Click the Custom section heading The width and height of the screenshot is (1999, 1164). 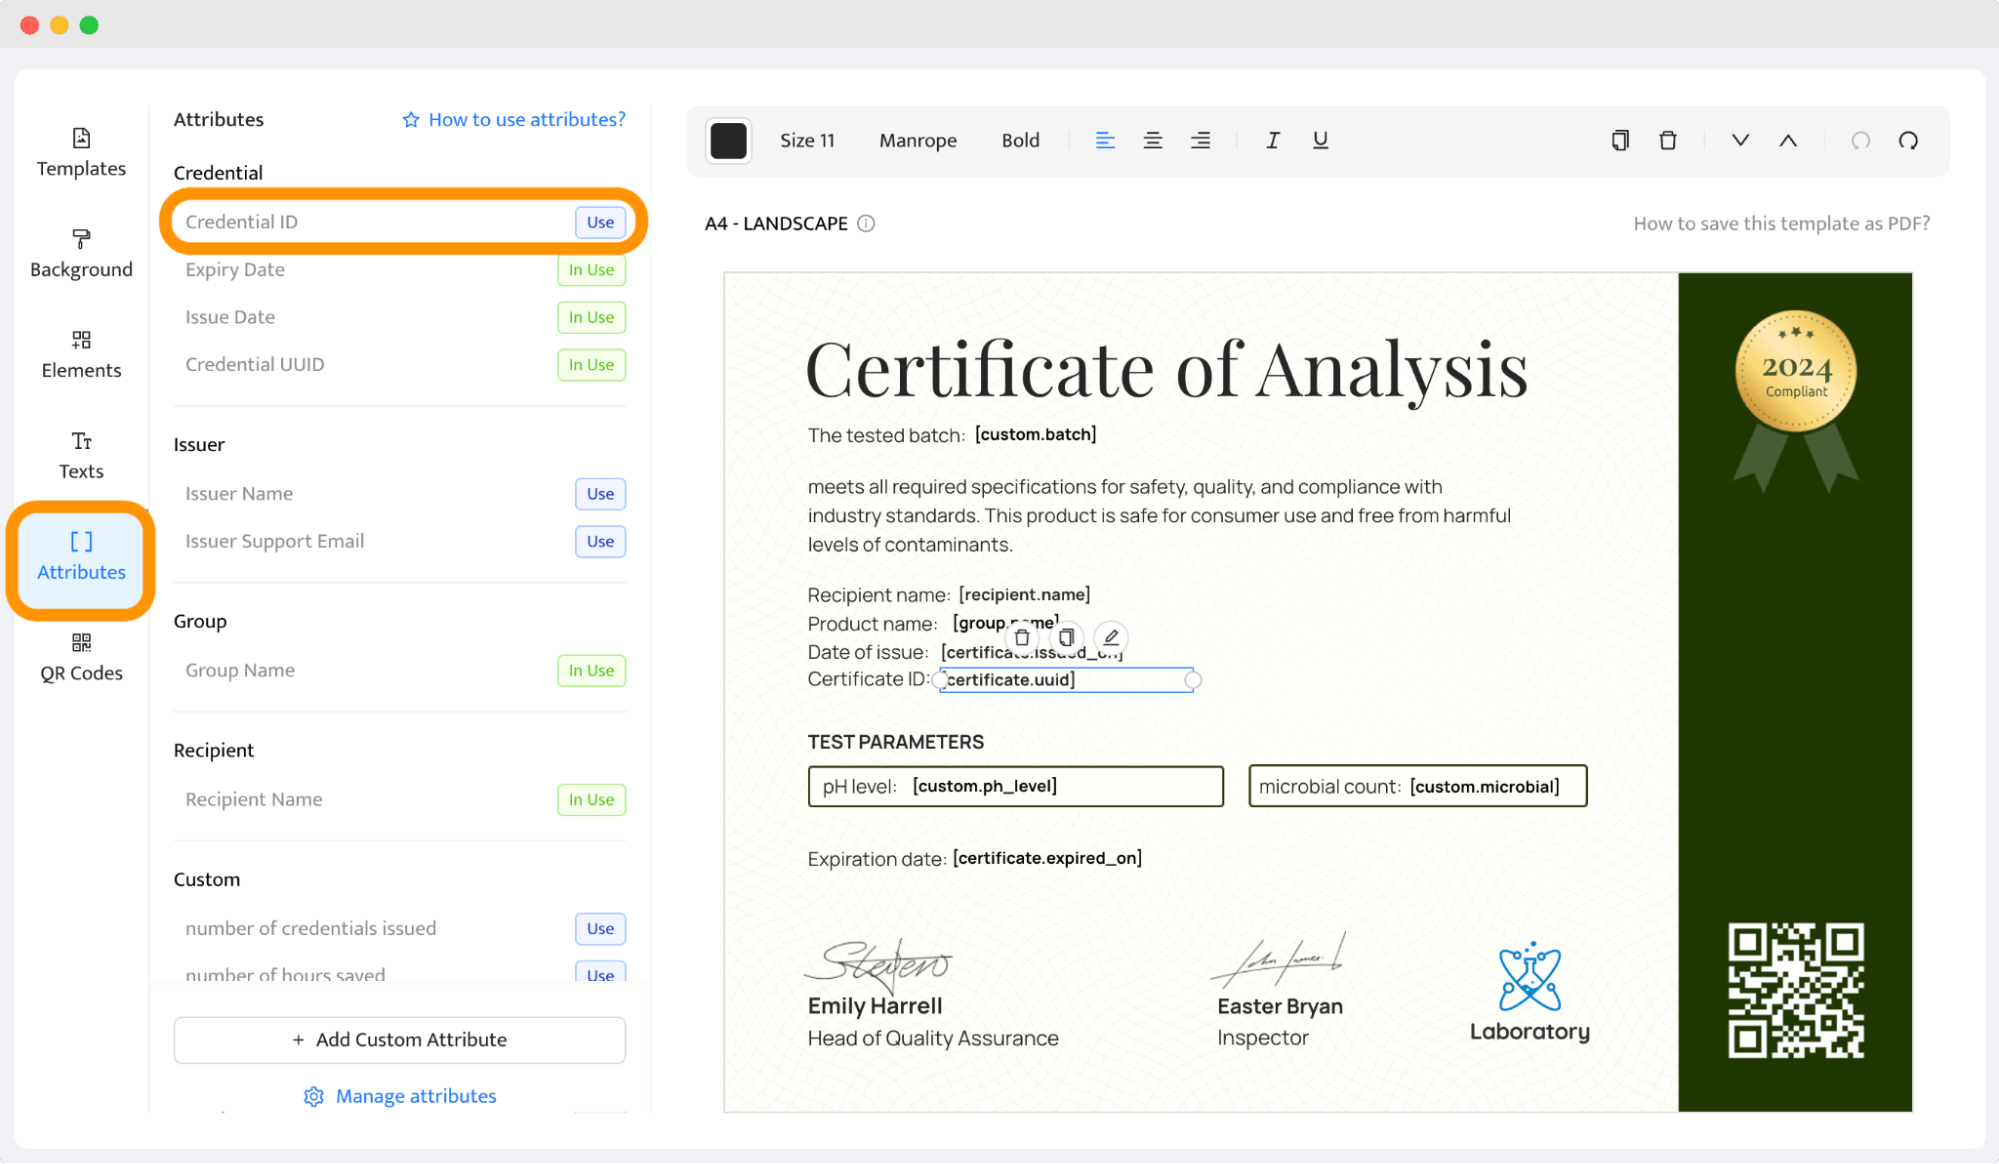tap(207, 880)
